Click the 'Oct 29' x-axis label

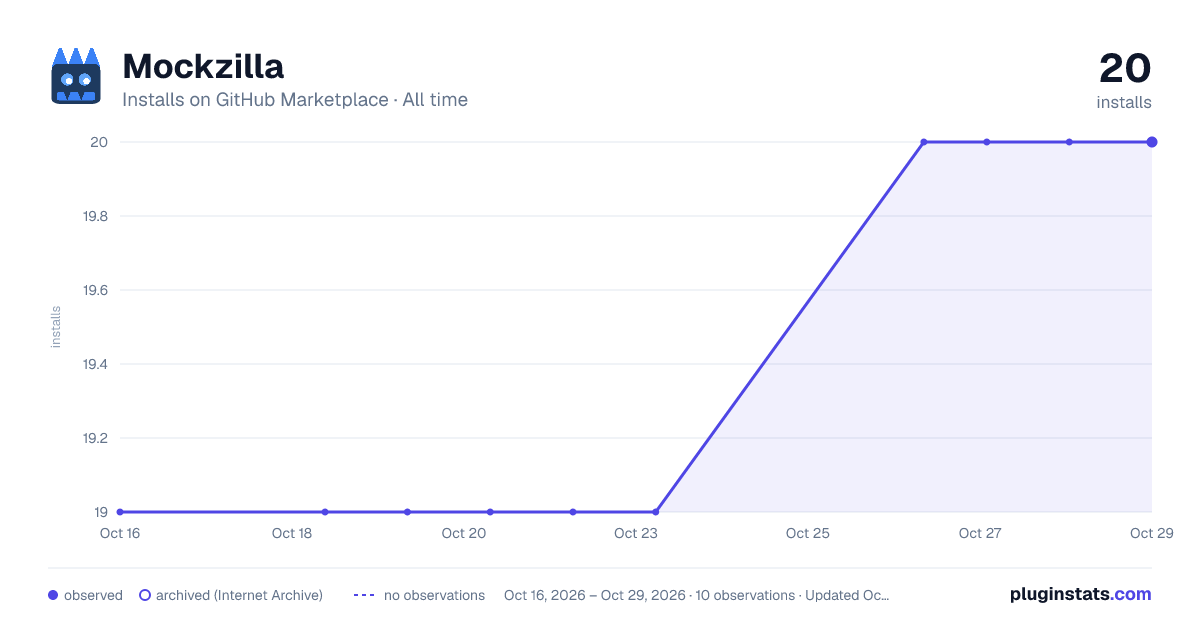pyautogui.click(x=1151, y=533)
